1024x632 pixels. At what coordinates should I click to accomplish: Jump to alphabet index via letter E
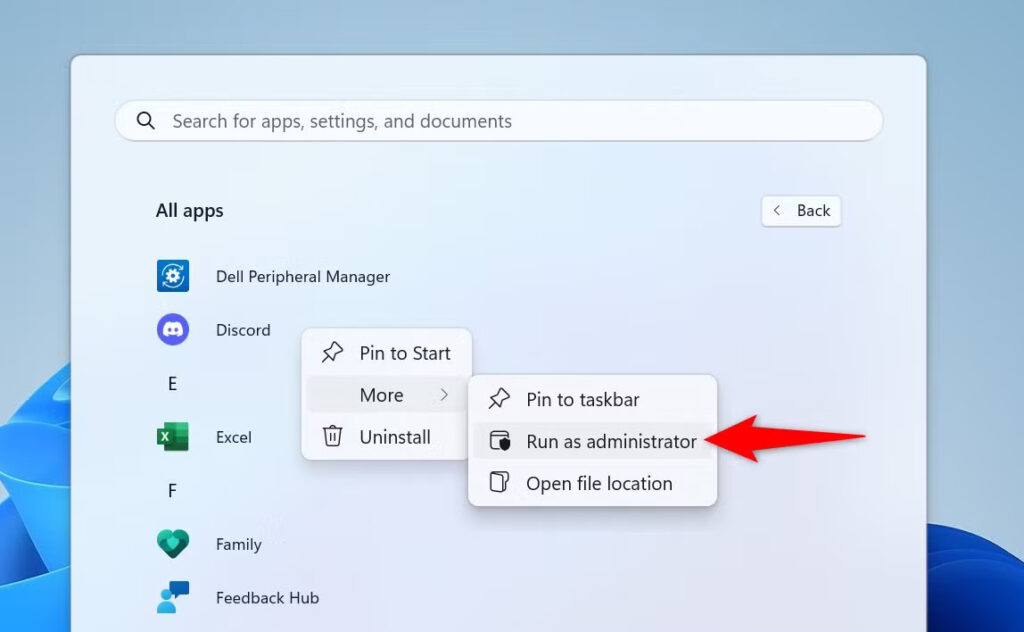pos(172,383)
